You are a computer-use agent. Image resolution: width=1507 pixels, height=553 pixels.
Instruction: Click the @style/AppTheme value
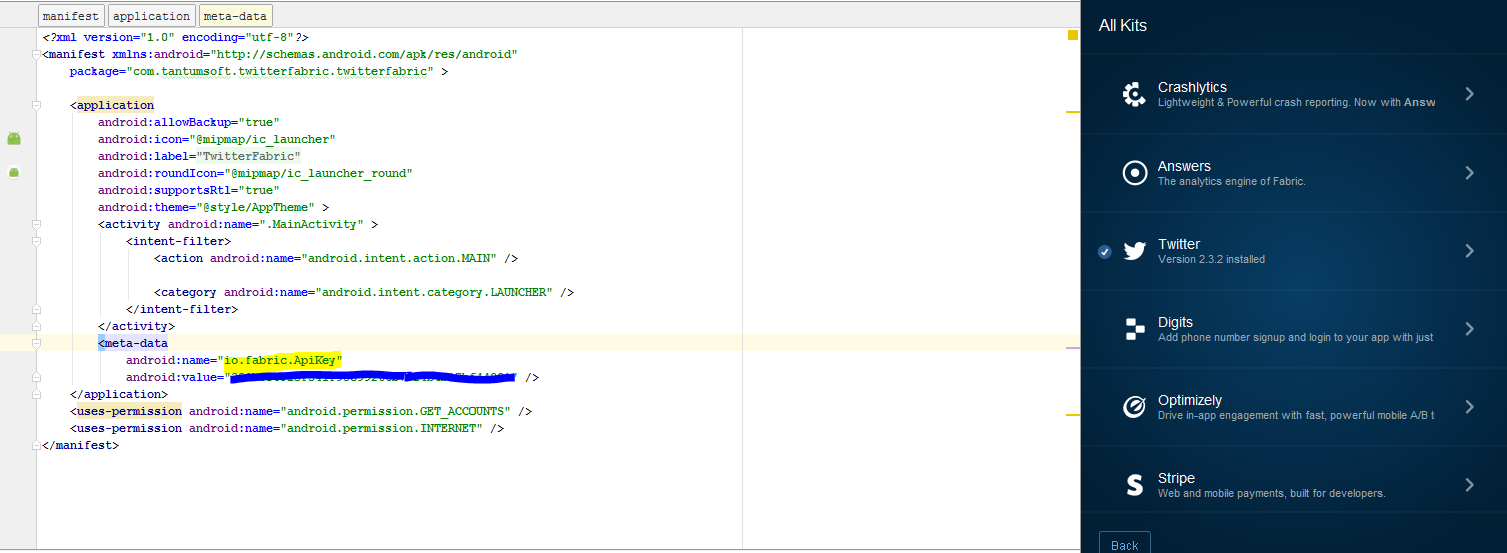258,207
